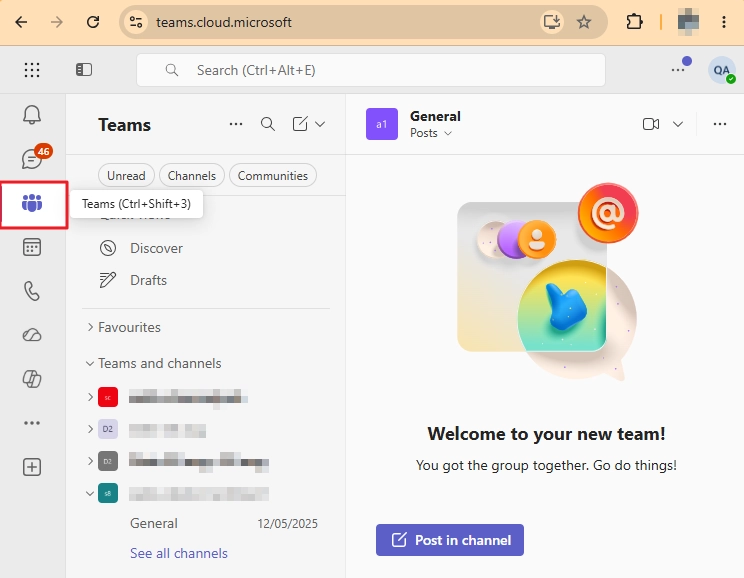
Task: Open the browser extensions menu
Action: pos(634,22)
